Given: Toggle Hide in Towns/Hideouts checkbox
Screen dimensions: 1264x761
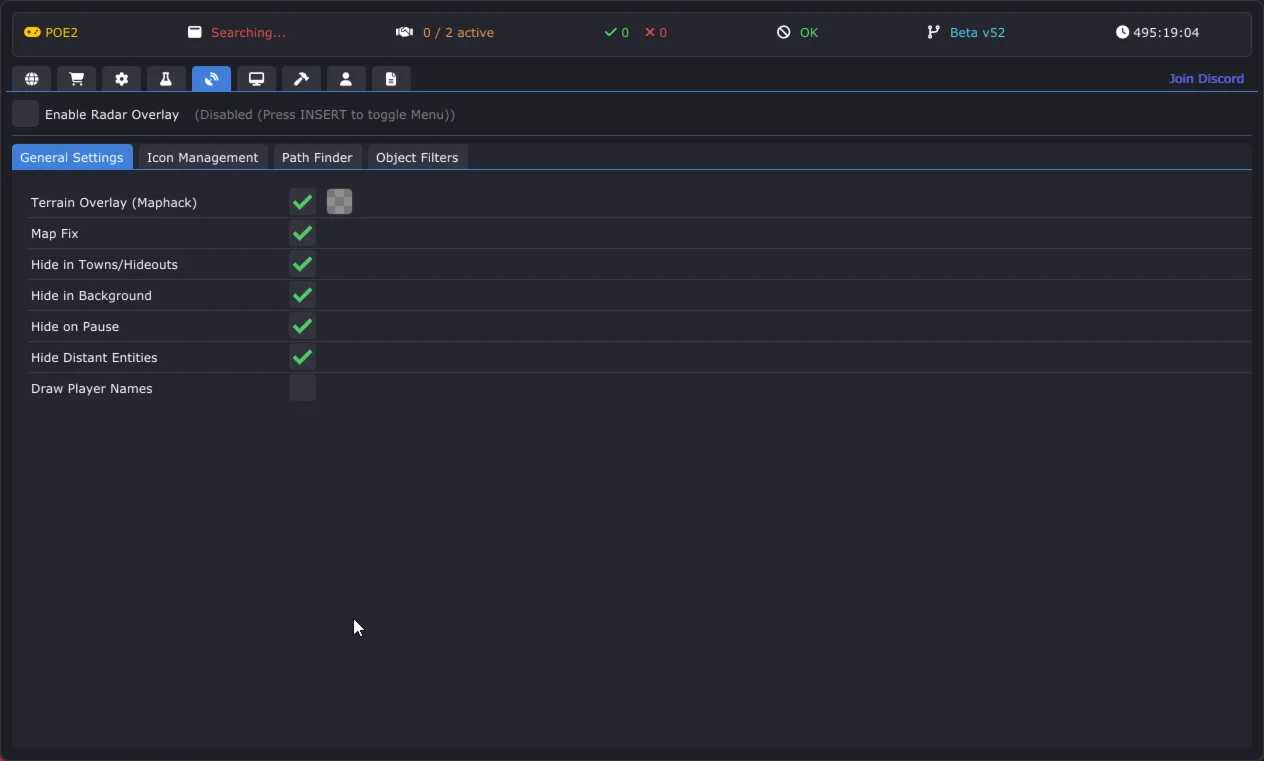Looking at the screenshot, I should point(302,264).
